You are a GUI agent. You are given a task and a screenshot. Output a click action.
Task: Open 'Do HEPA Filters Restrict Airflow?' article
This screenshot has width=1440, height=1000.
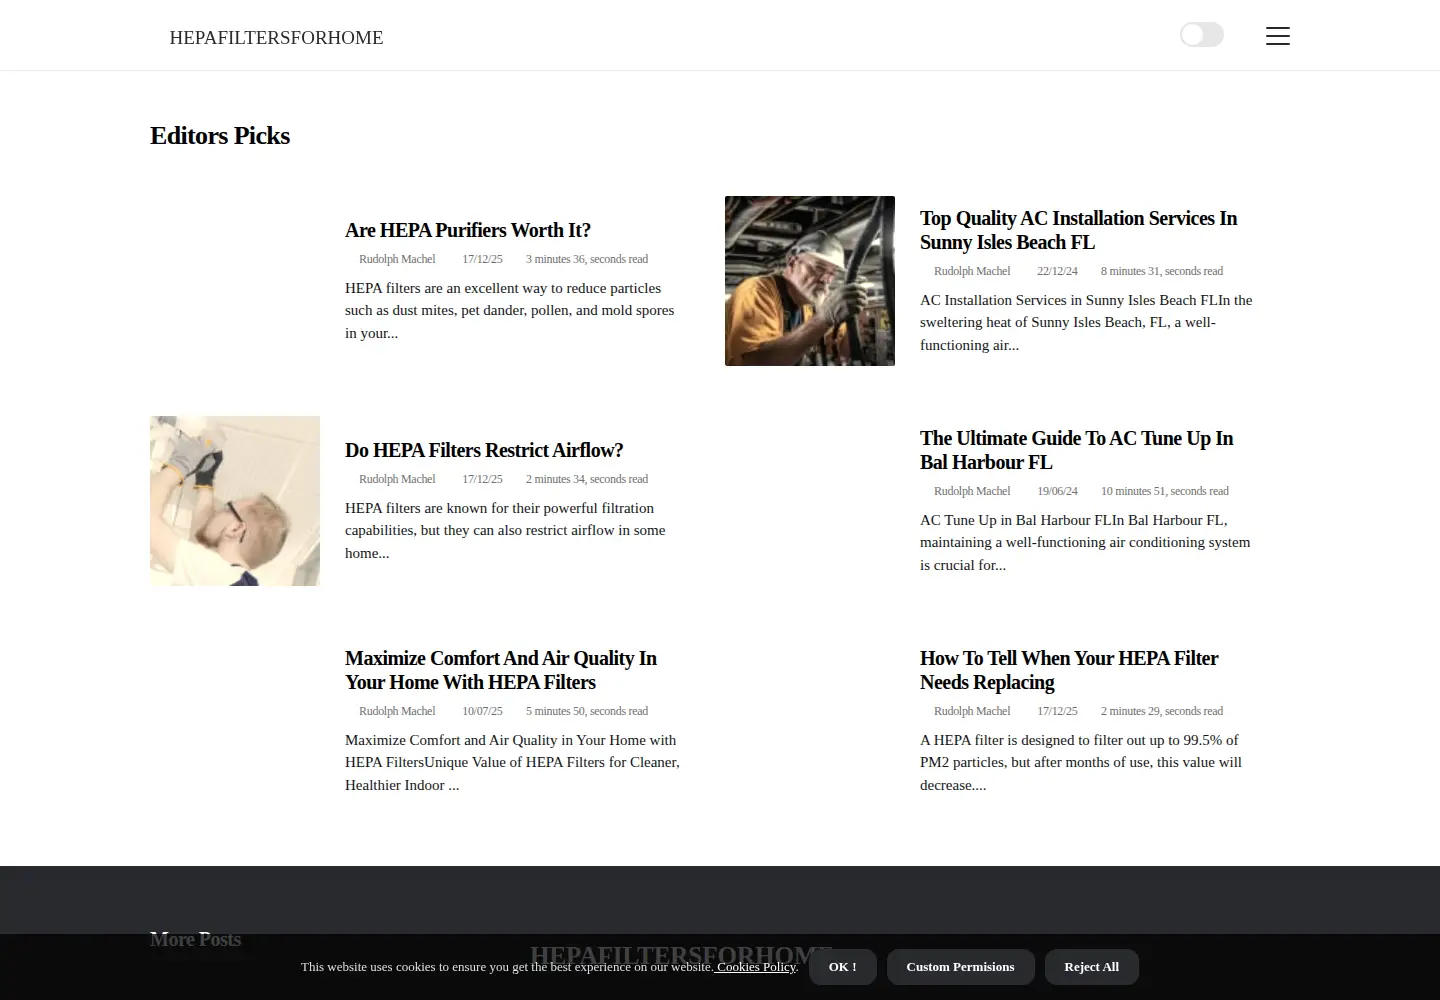click(x=484, y=450)
